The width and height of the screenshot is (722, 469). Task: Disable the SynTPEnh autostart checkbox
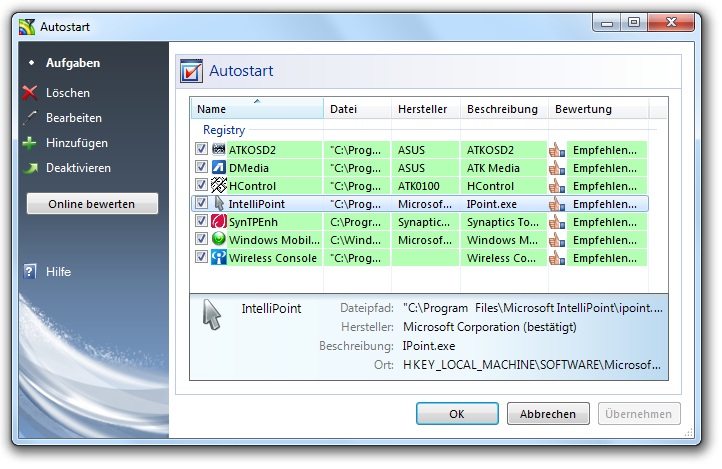pyautogui.click(x=201, y=220)
